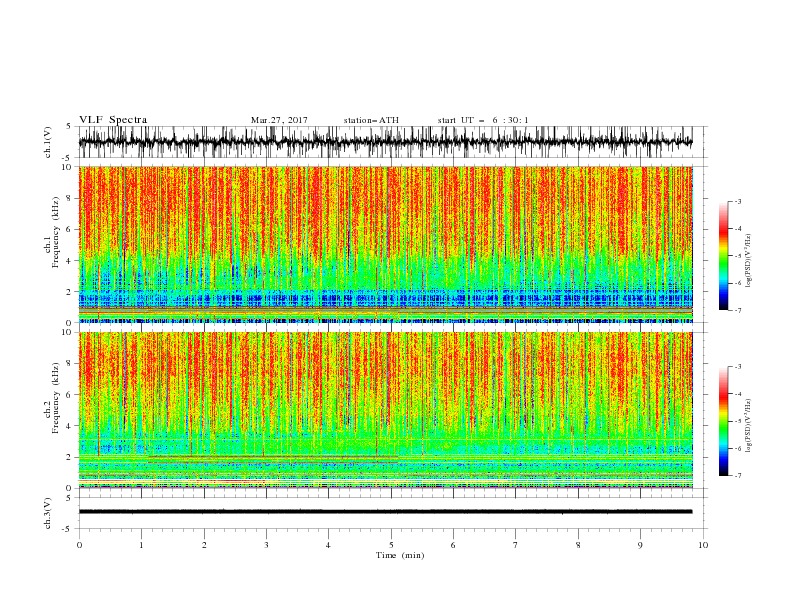Click the time axis tick label "8"
The height and width of the screenshot is (612, 792).
(578, 545)
